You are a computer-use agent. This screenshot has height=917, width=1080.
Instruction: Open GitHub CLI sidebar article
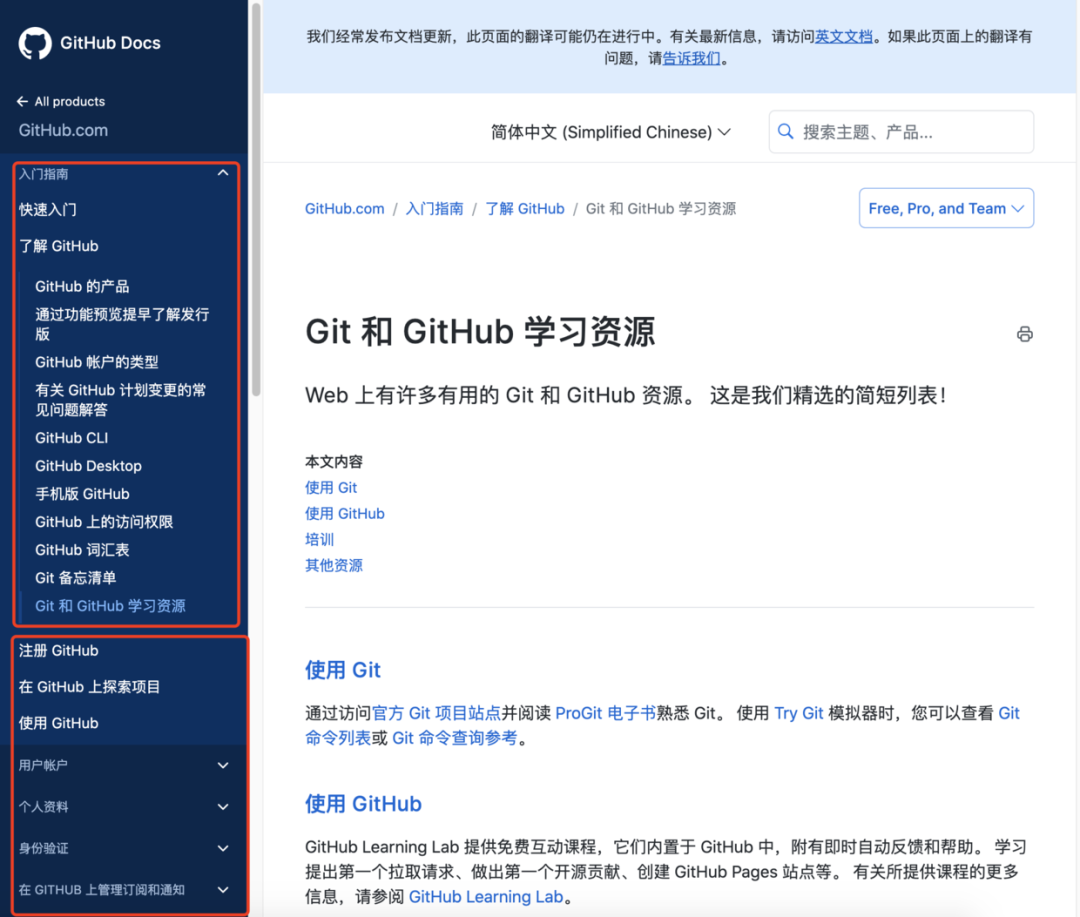click(x=72, y=438)
